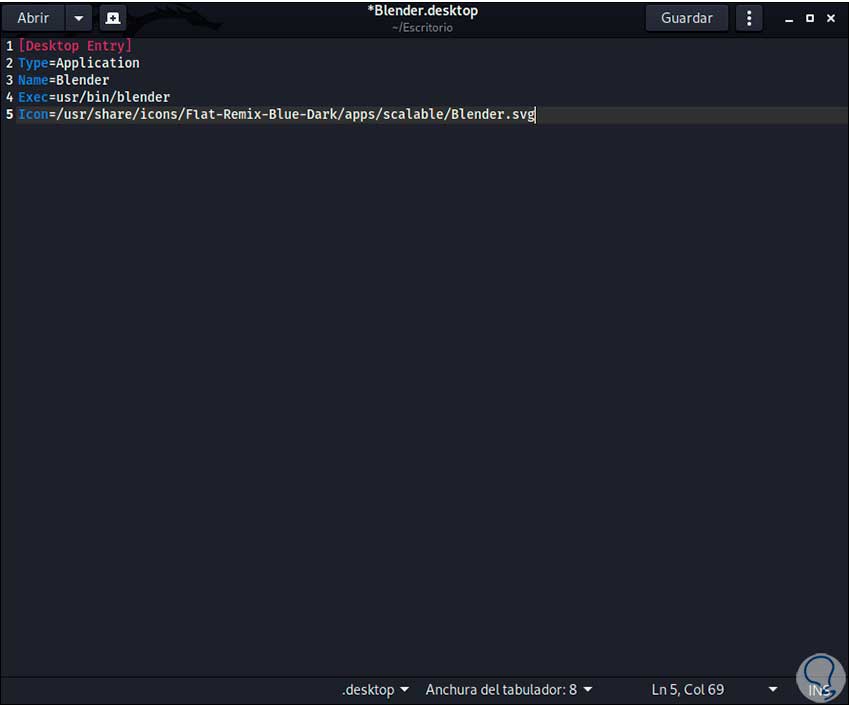Open the Anchura del tabulador dropdown
This screenshot has width=849, height=706.
click(x=508, y=690)
